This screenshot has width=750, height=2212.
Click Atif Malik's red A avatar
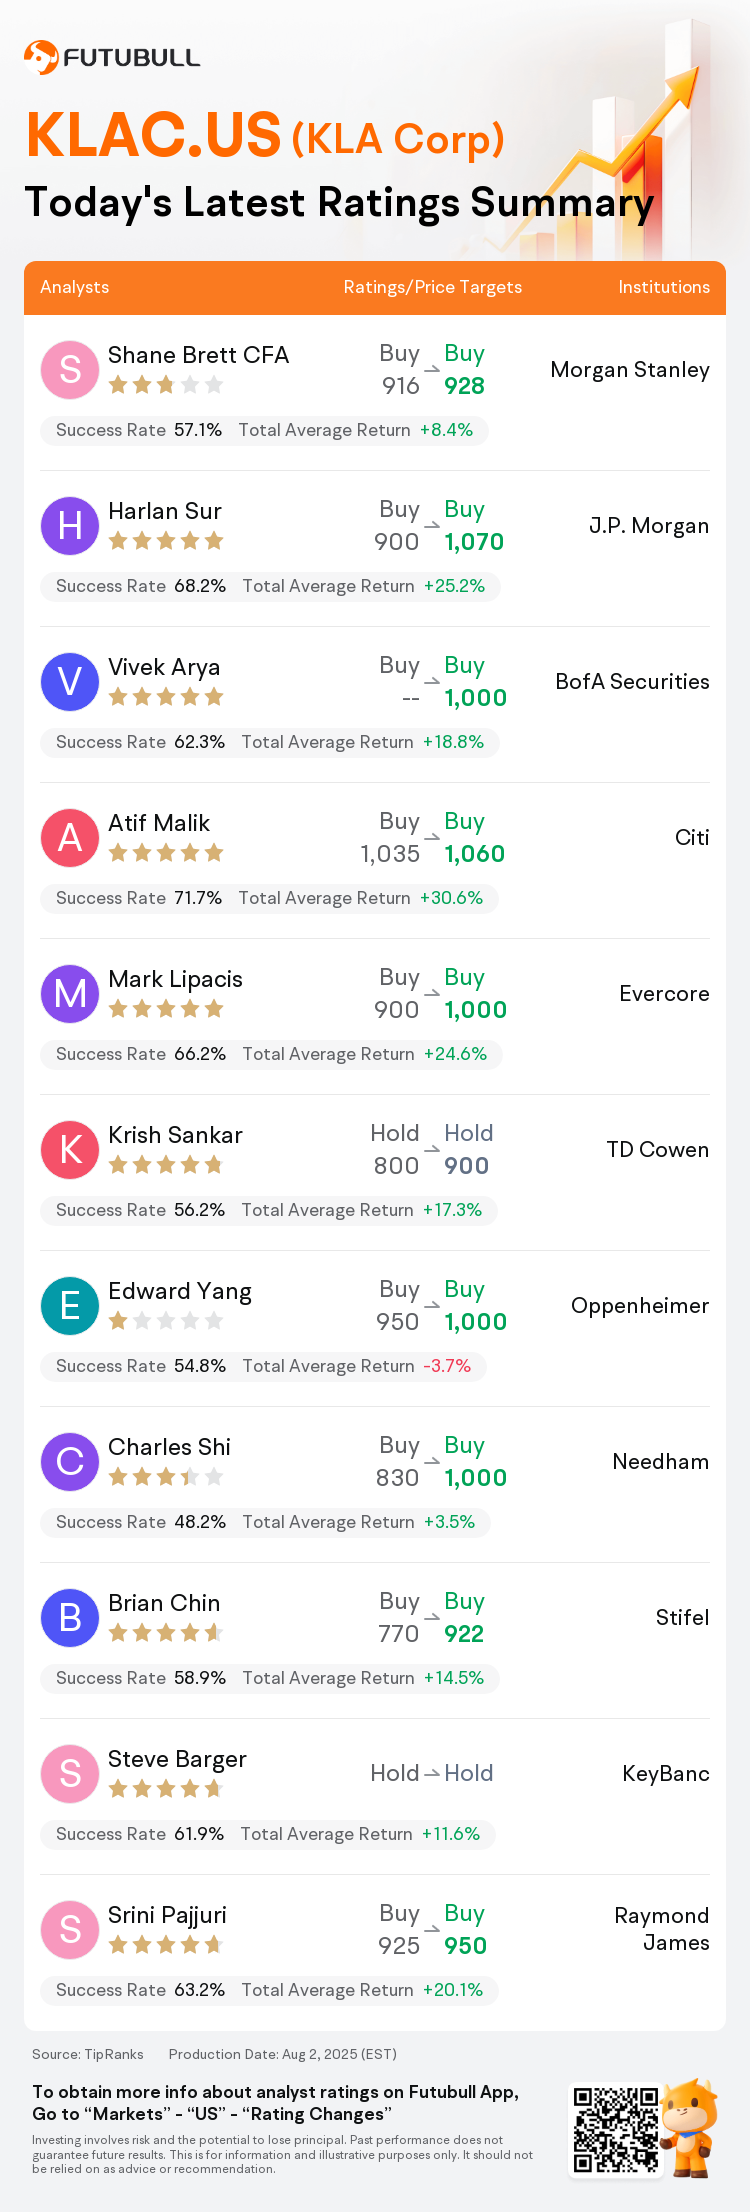tap(70, 838)
